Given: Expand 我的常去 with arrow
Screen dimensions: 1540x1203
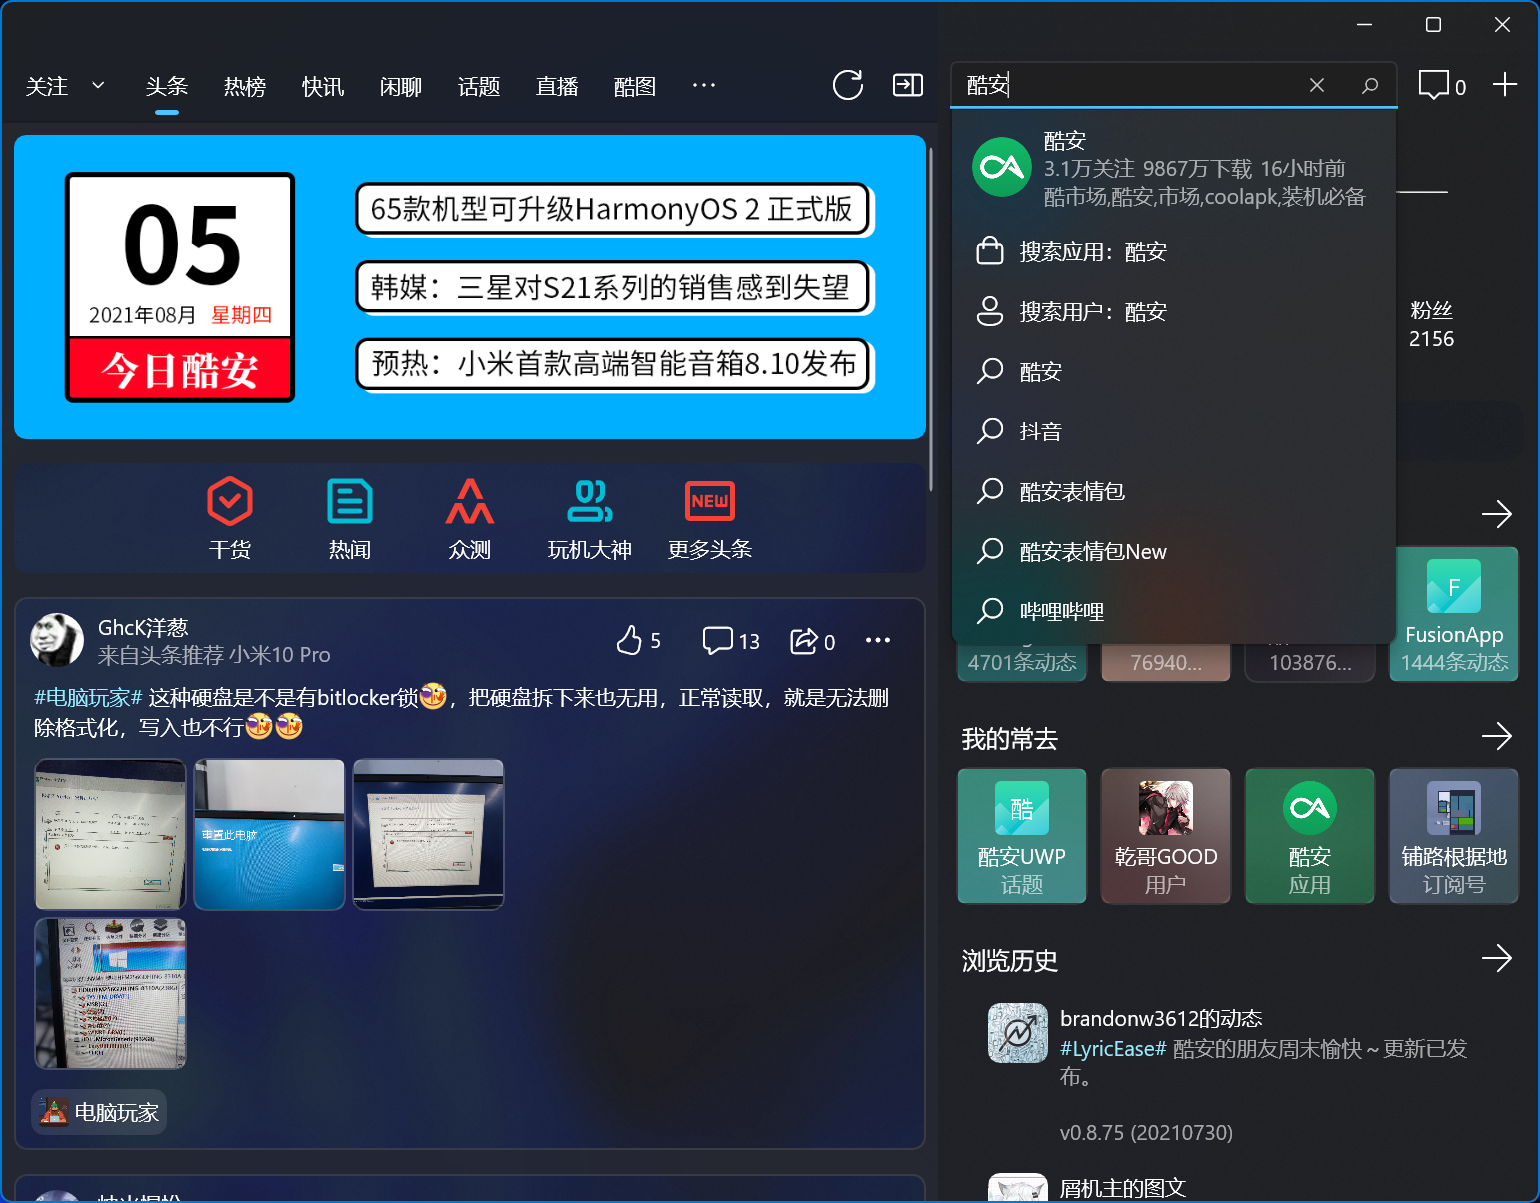Looking at the screenshot, I should pyautogui.click(x=1496, y=737).
